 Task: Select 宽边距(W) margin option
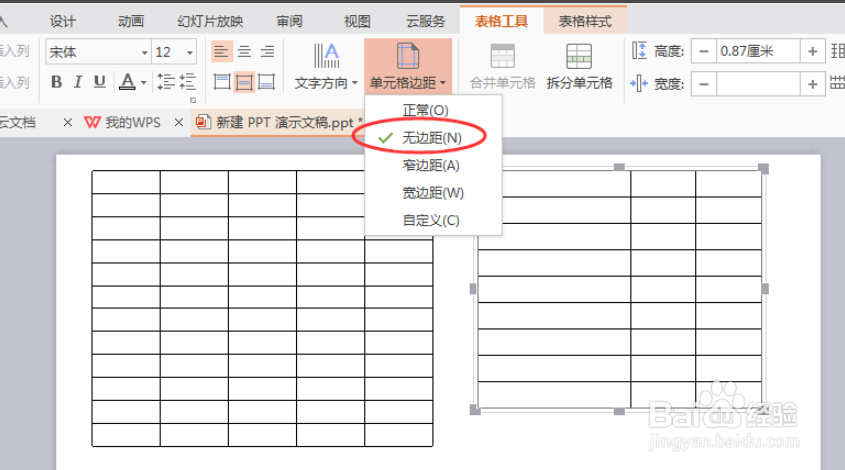[x=433, y=193]
